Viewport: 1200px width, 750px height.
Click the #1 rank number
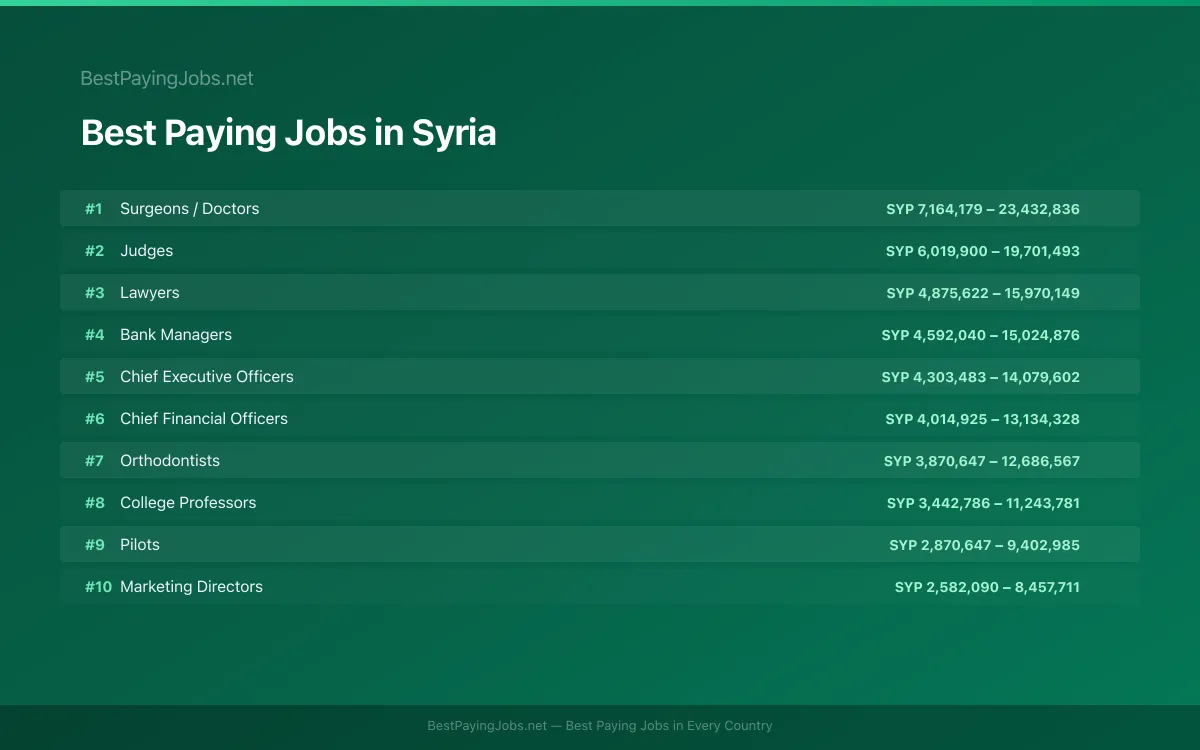tap(93, 209)
